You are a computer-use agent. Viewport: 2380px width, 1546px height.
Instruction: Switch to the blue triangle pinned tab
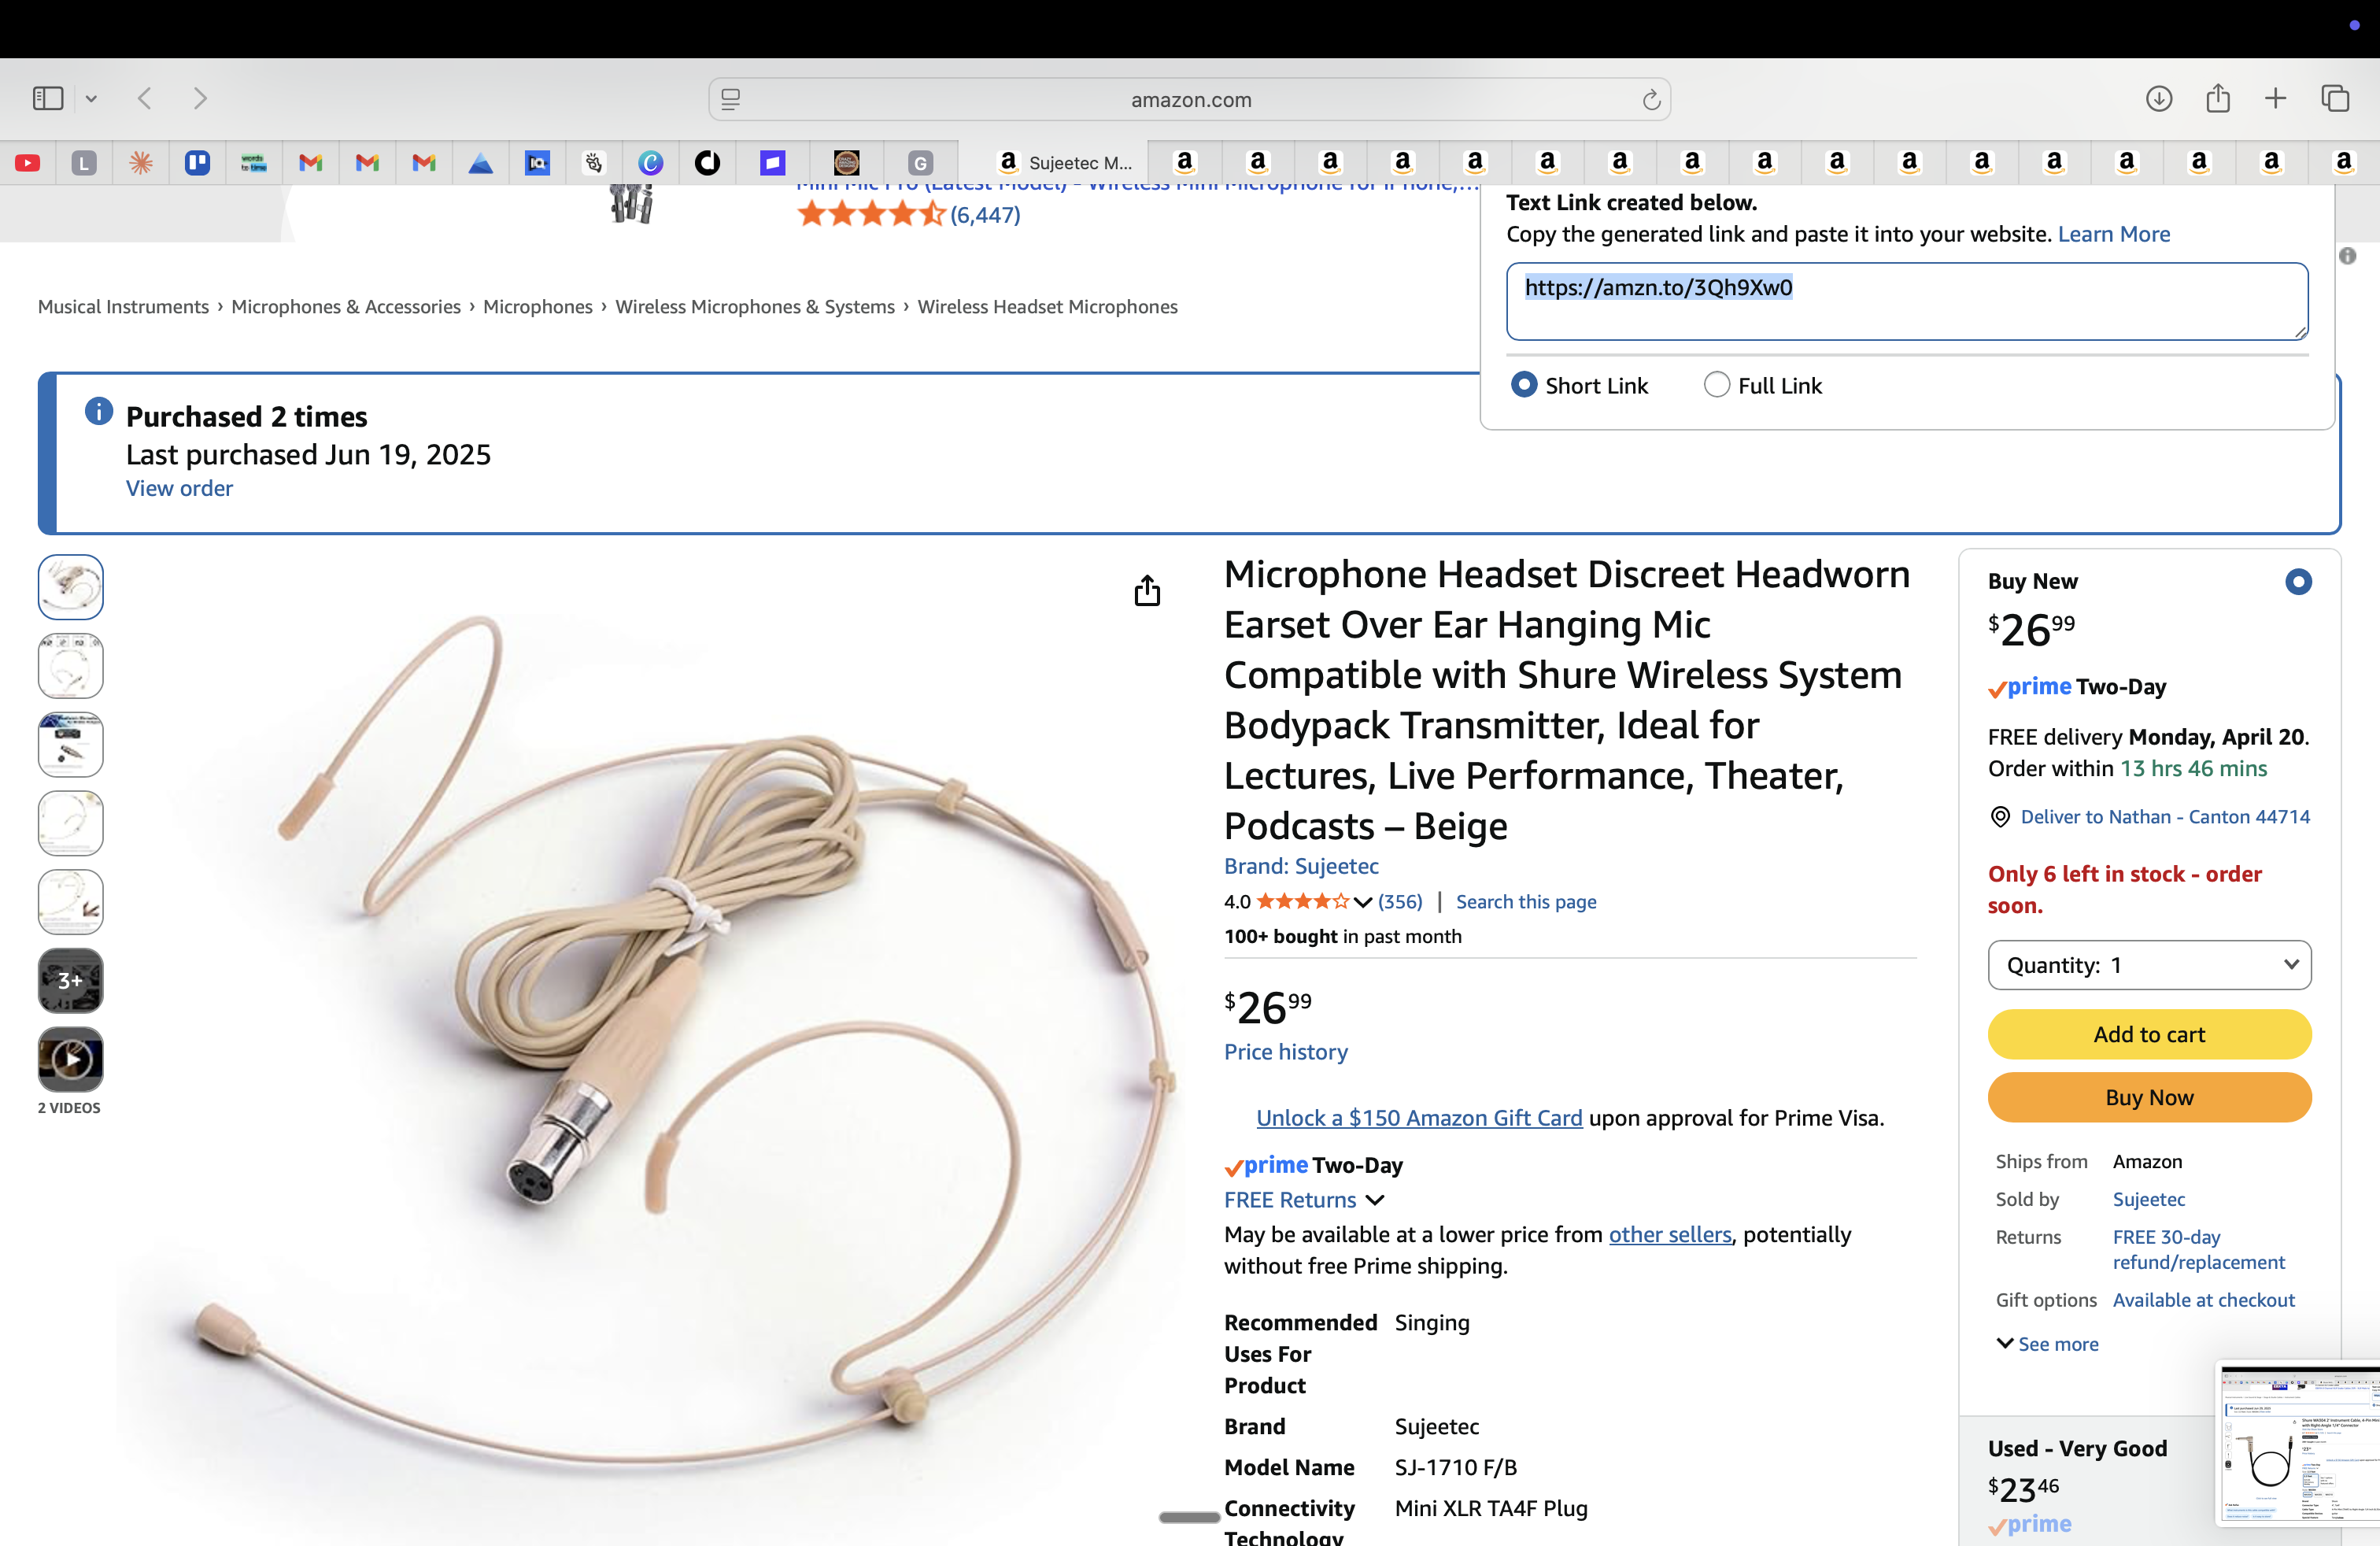(481, 163)
